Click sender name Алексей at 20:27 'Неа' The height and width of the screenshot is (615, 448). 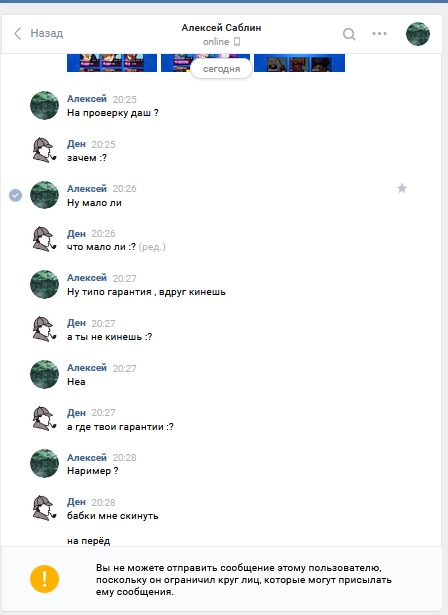coord(87,368)
